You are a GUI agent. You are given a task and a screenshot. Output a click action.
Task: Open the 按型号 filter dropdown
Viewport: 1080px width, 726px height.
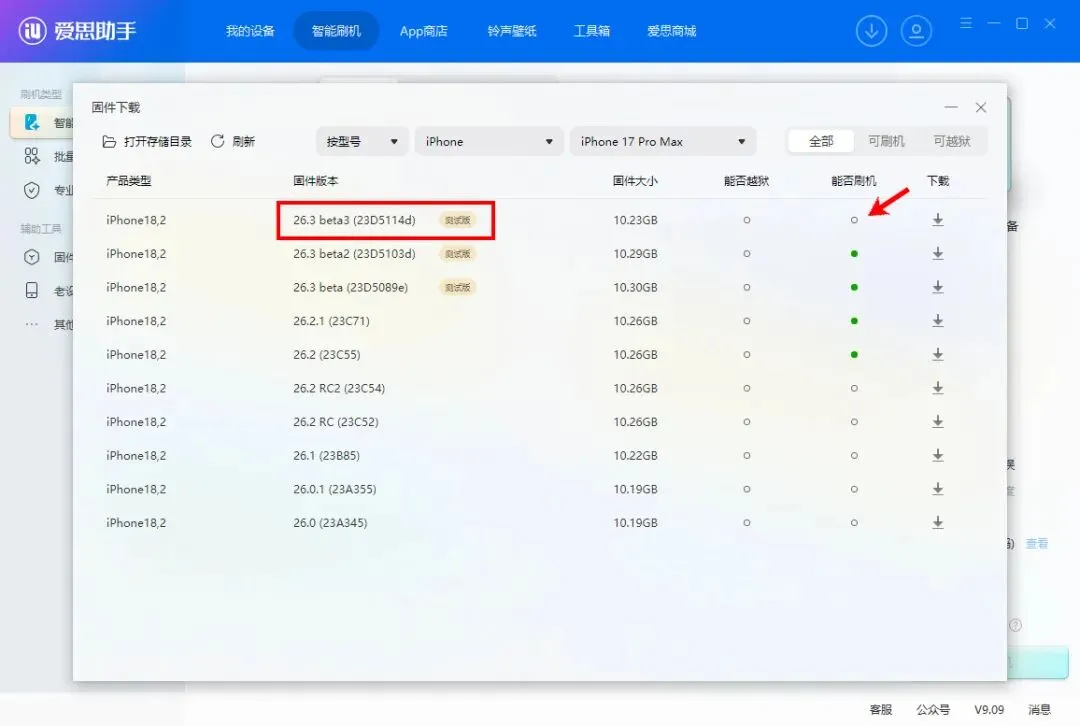[x=362, y=141]
